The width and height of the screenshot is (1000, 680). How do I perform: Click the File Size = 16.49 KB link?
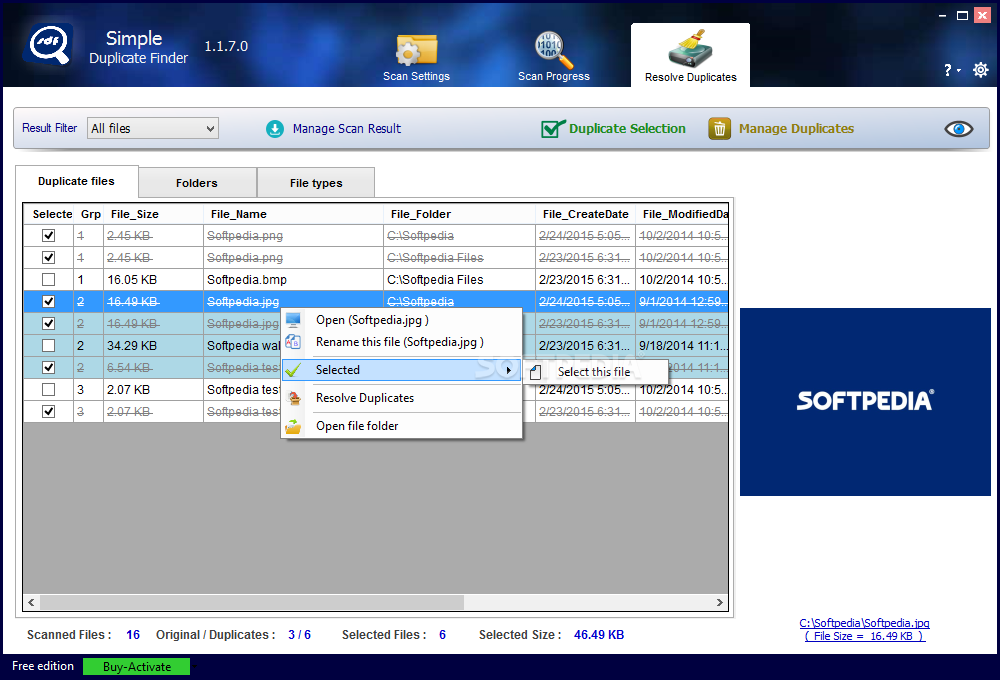pyautogui.click(x=864, y=636)
